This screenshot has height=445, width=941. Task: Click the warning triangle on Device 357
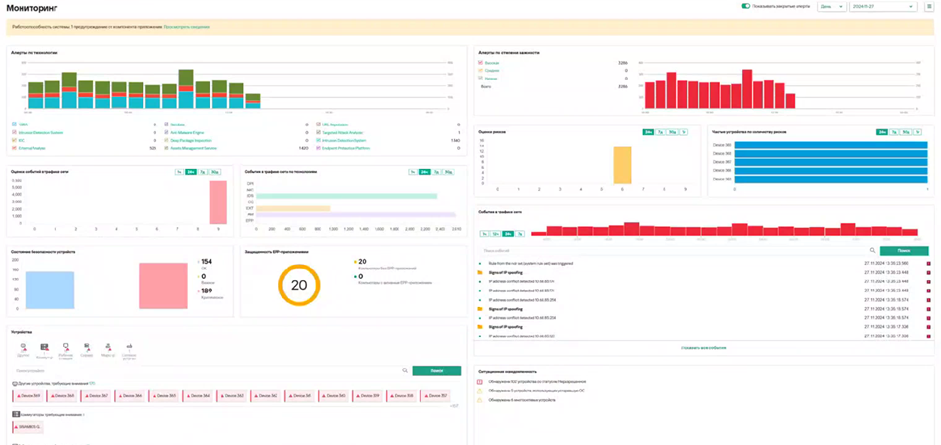pyautogui.click(x=427, y=396)
